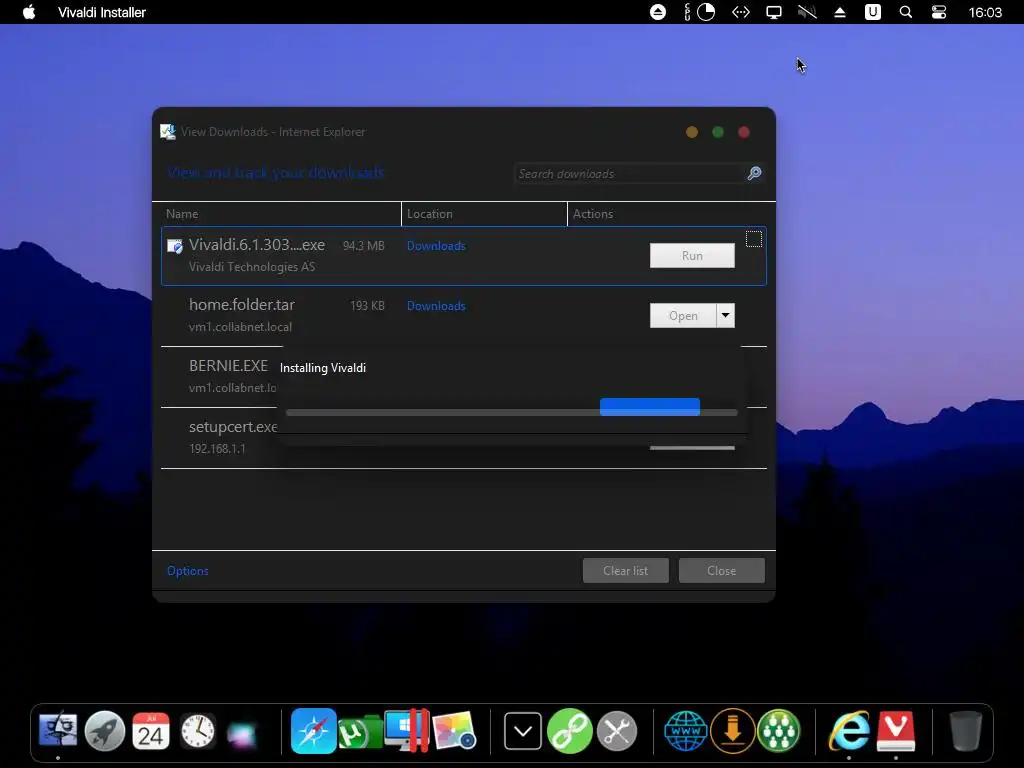Viewport: 1024px width, 768px height.
Task: Open Internet Explorer in the dock
Action: point(849,730)
